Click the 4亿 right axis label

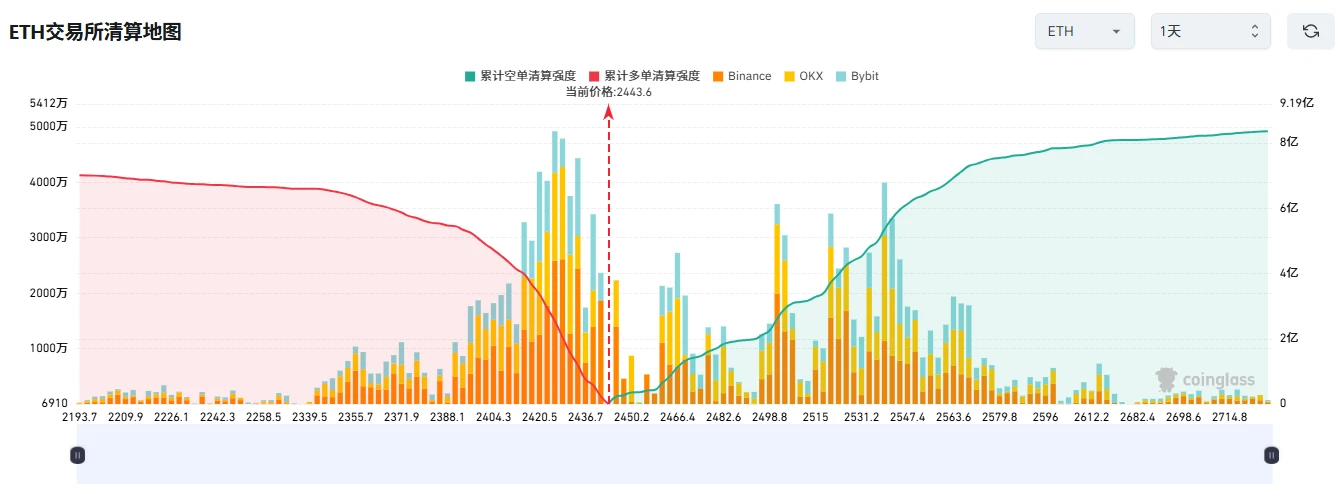[x=1288, y=273]
